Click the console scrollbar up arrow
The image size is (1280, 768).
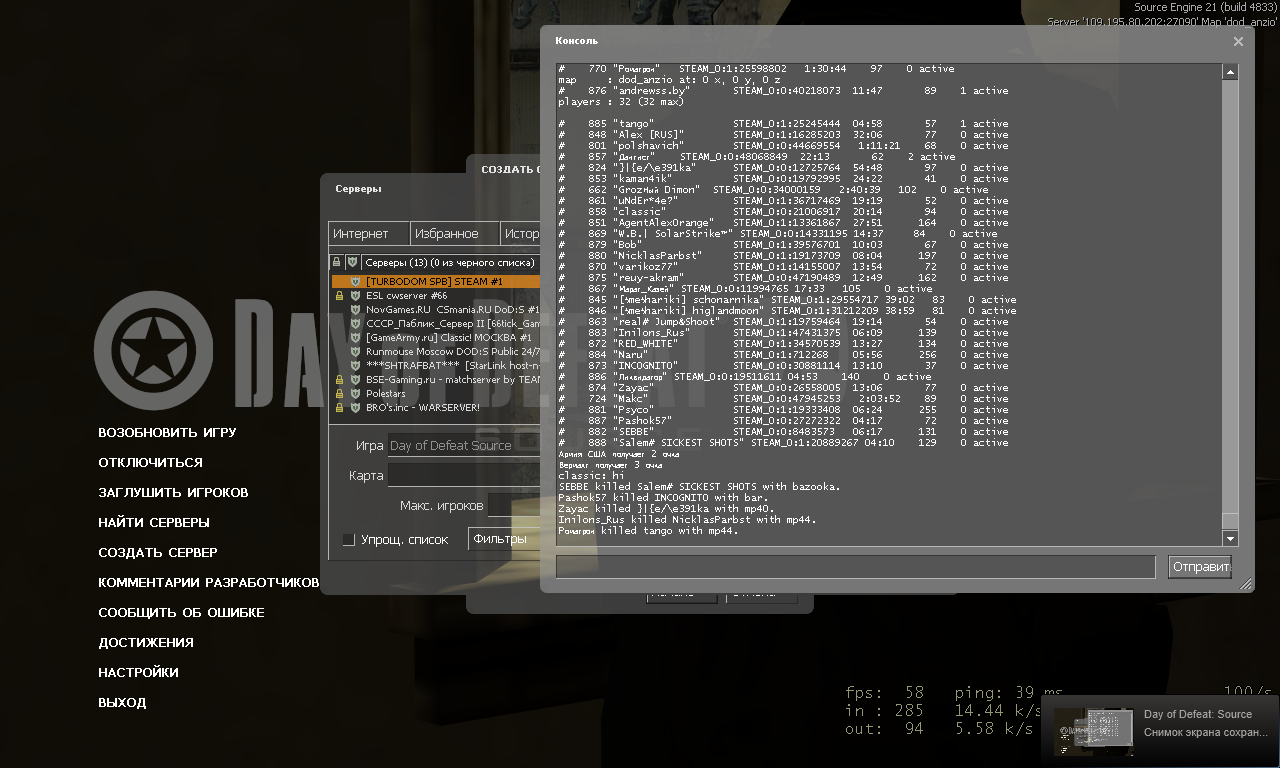[x=1230, y=71]
